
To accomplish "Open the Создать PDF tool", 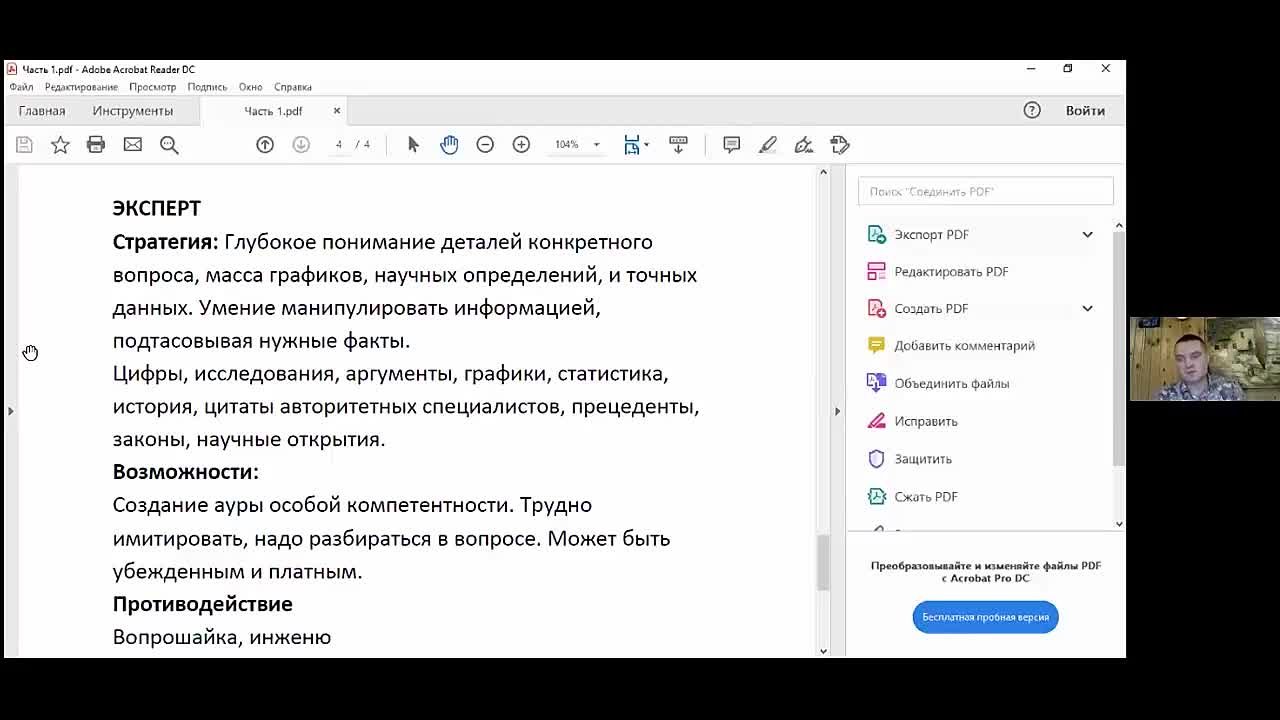I will (931, 308).
